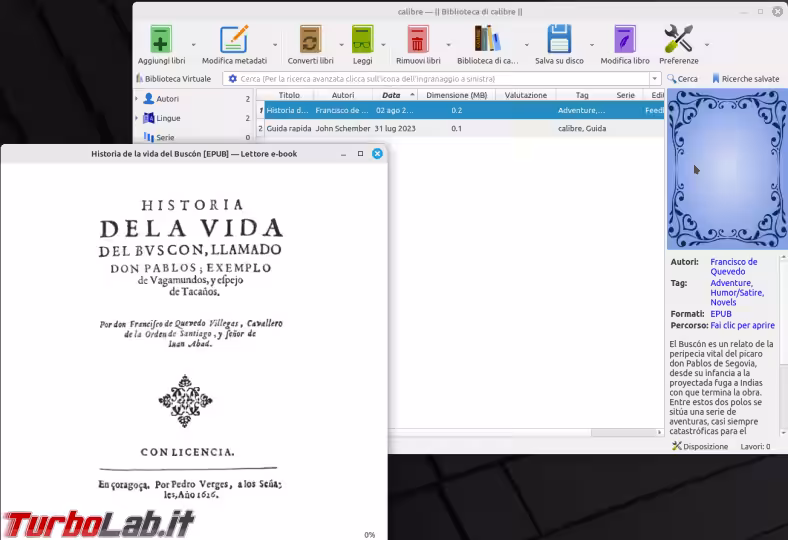Close the Lettore e-book viewer window
The image size is (788, 540).
coord(377,154)
